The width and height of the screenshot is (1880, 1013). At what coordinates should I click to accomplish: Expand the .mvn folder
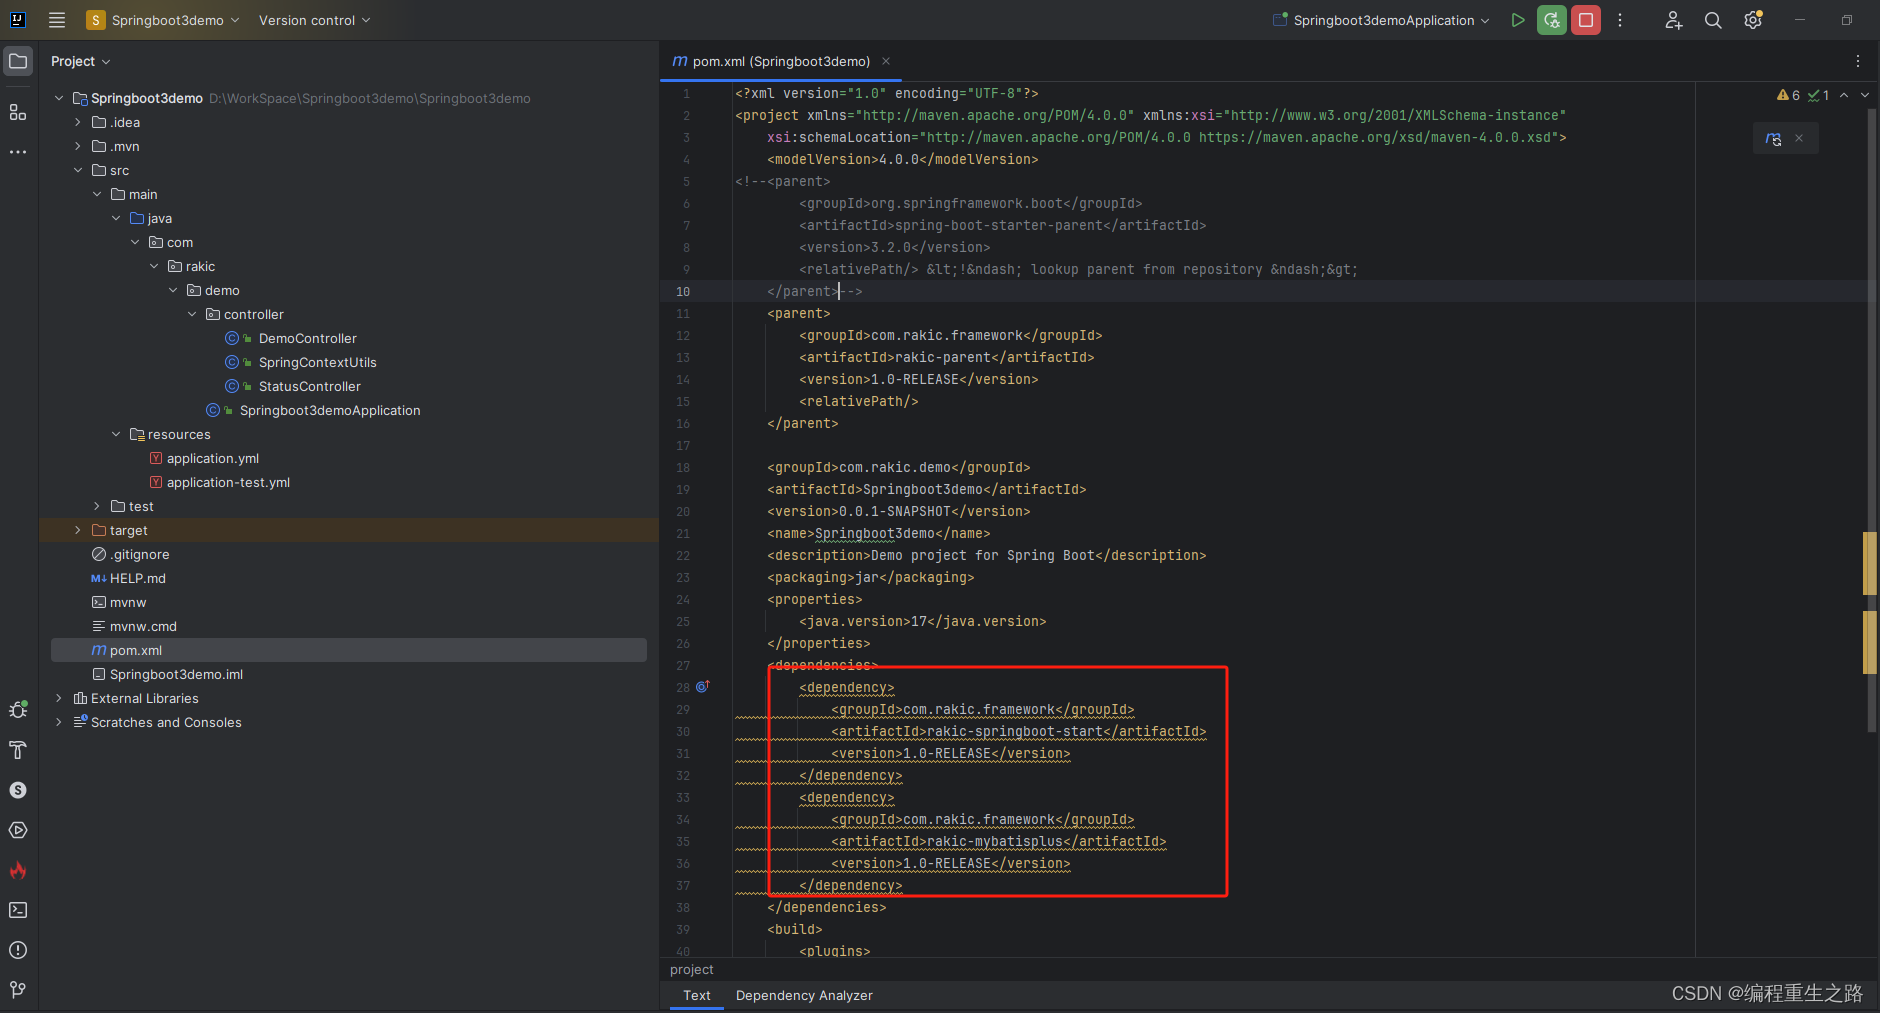pyautogui.click(x=78, y=146)
